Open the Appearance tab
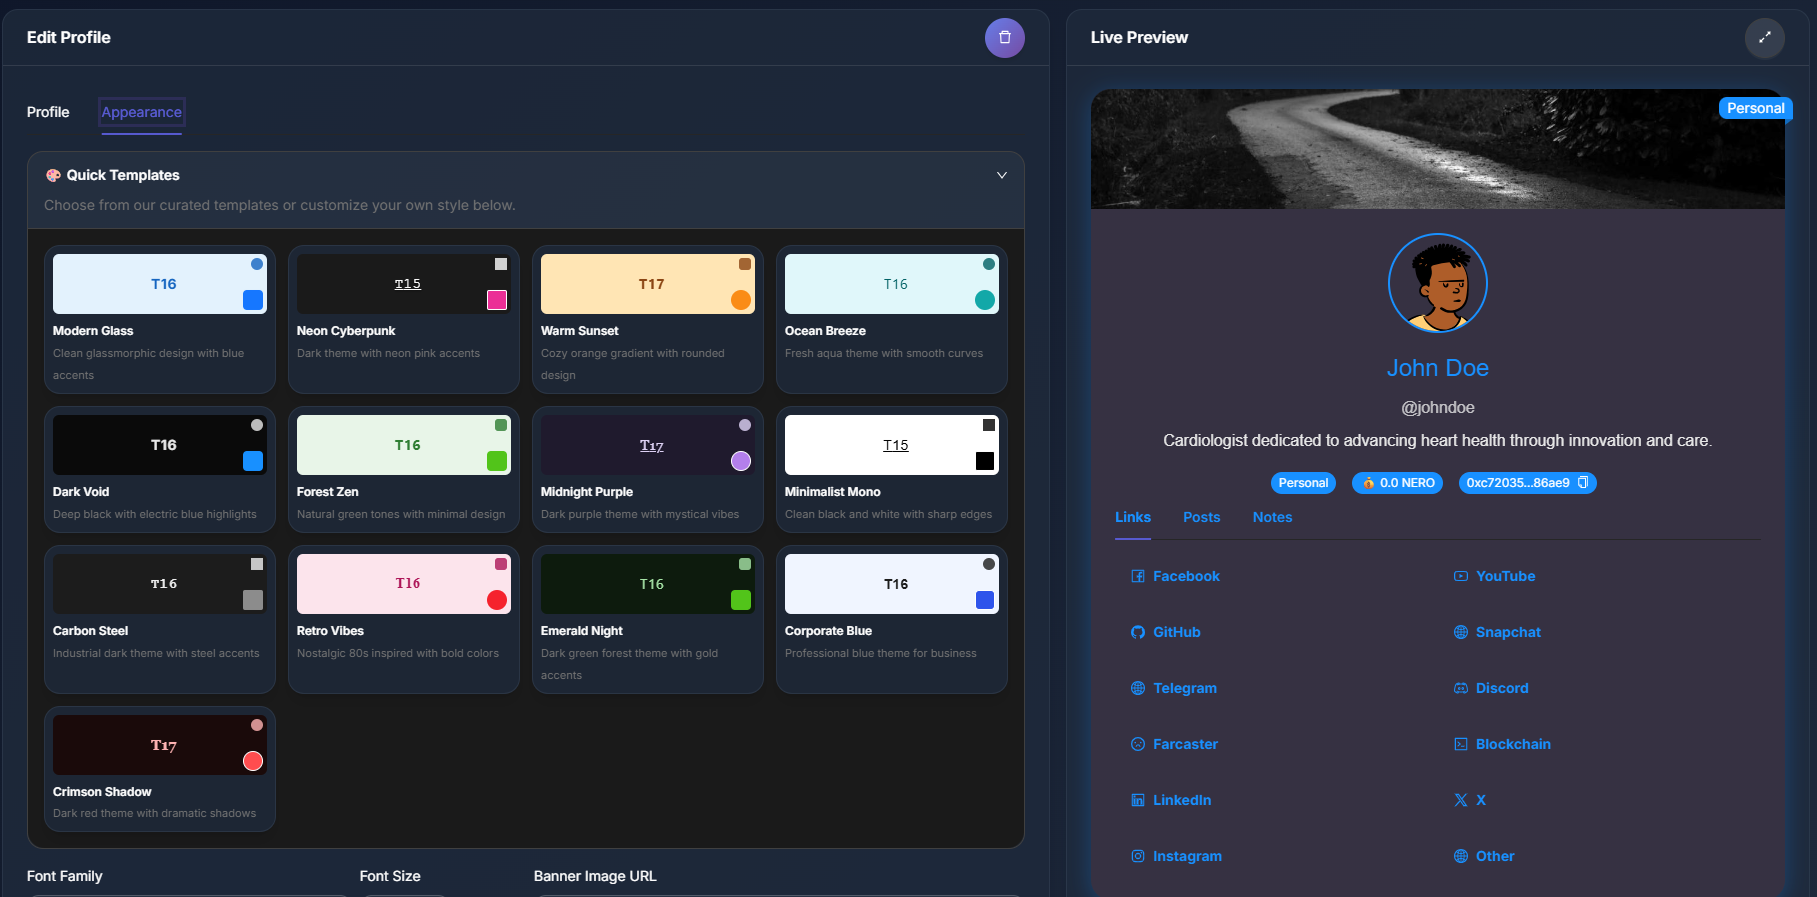This screenshot has width=1817, height=897. tap(141, 112)
